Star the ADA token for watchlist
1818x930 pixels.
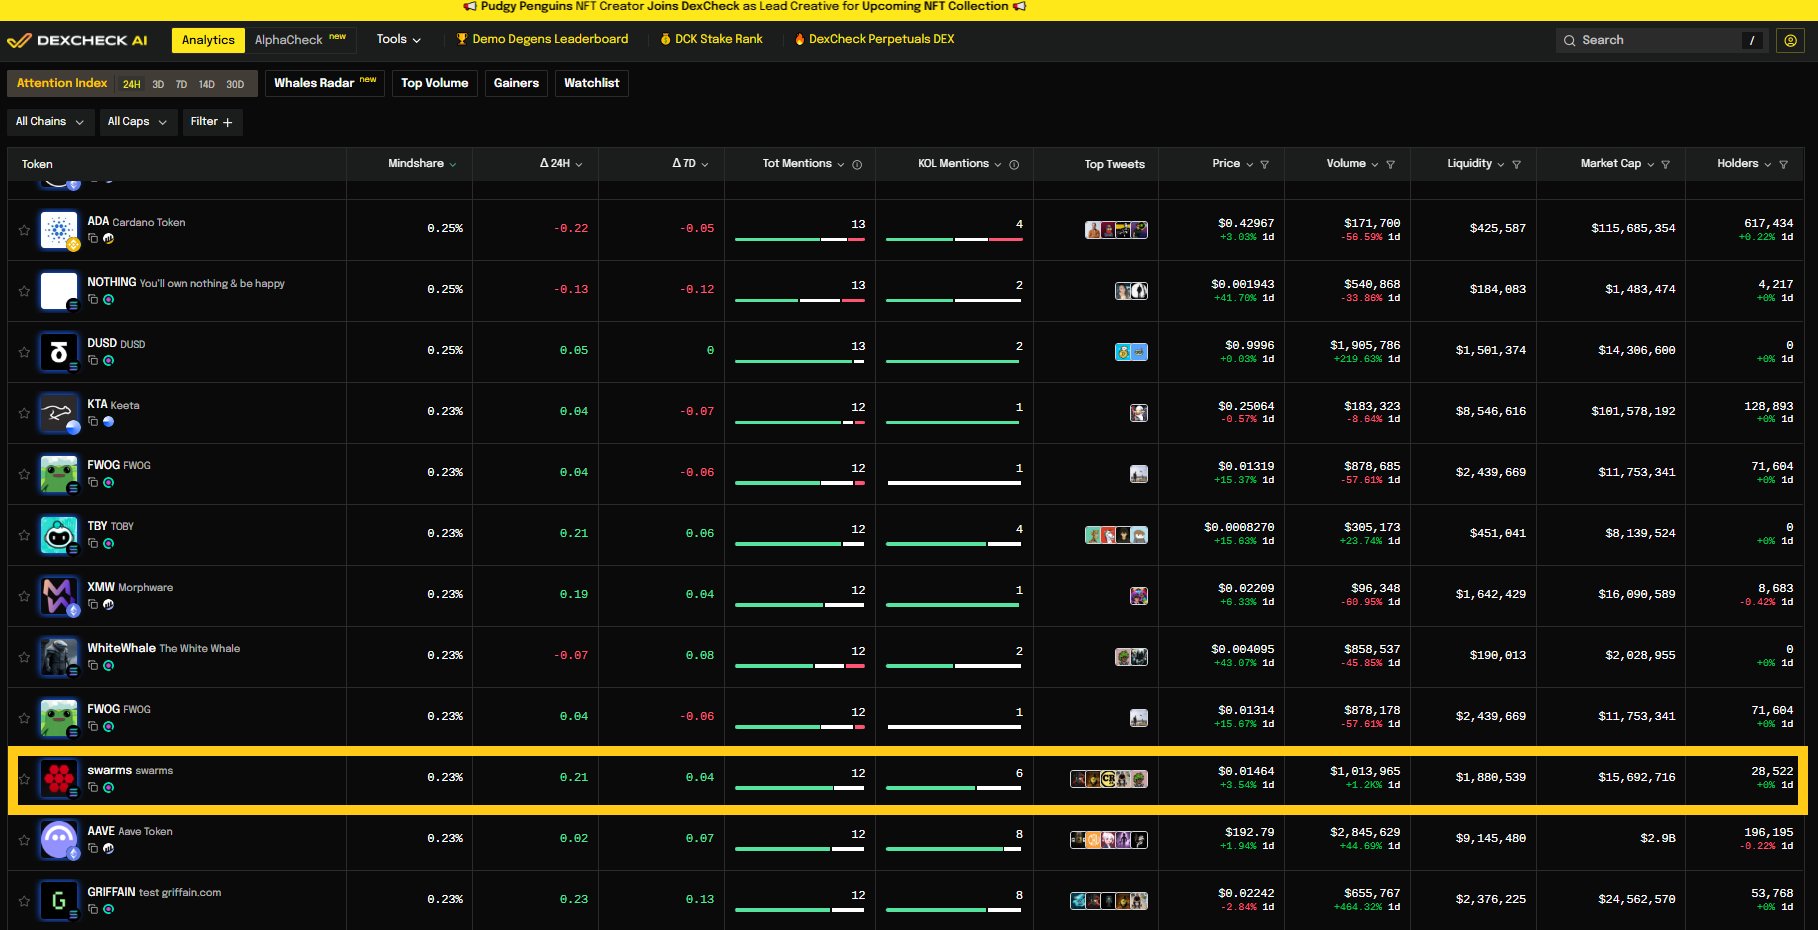coord(24,230)
